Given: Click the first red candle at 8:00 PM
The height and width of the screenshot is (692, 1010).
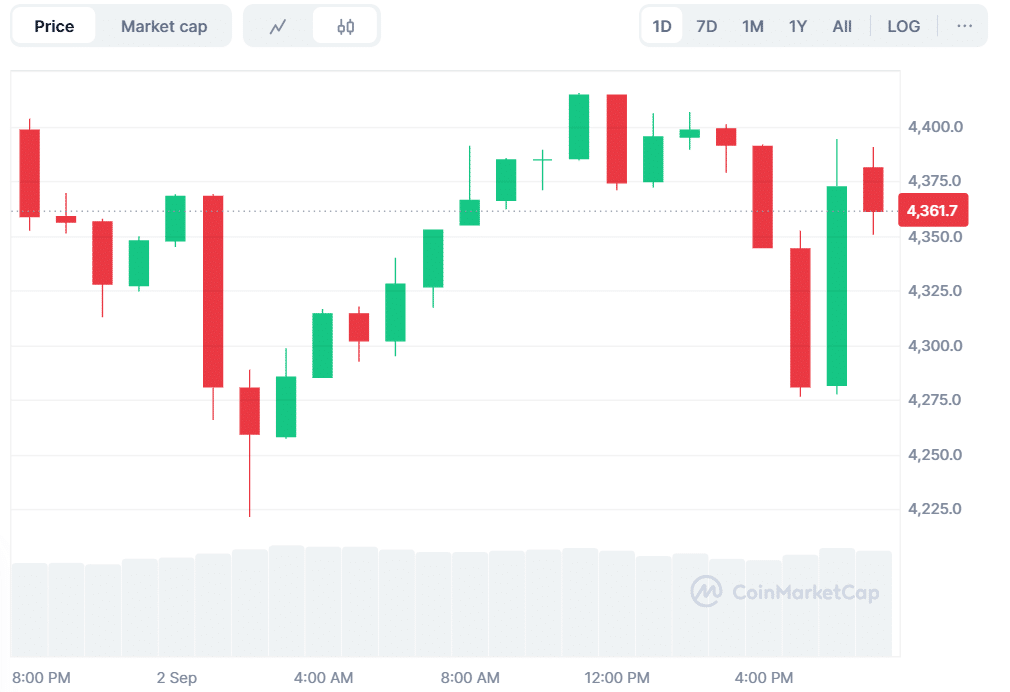Looking at the screenshot, I should coord(29,172).
